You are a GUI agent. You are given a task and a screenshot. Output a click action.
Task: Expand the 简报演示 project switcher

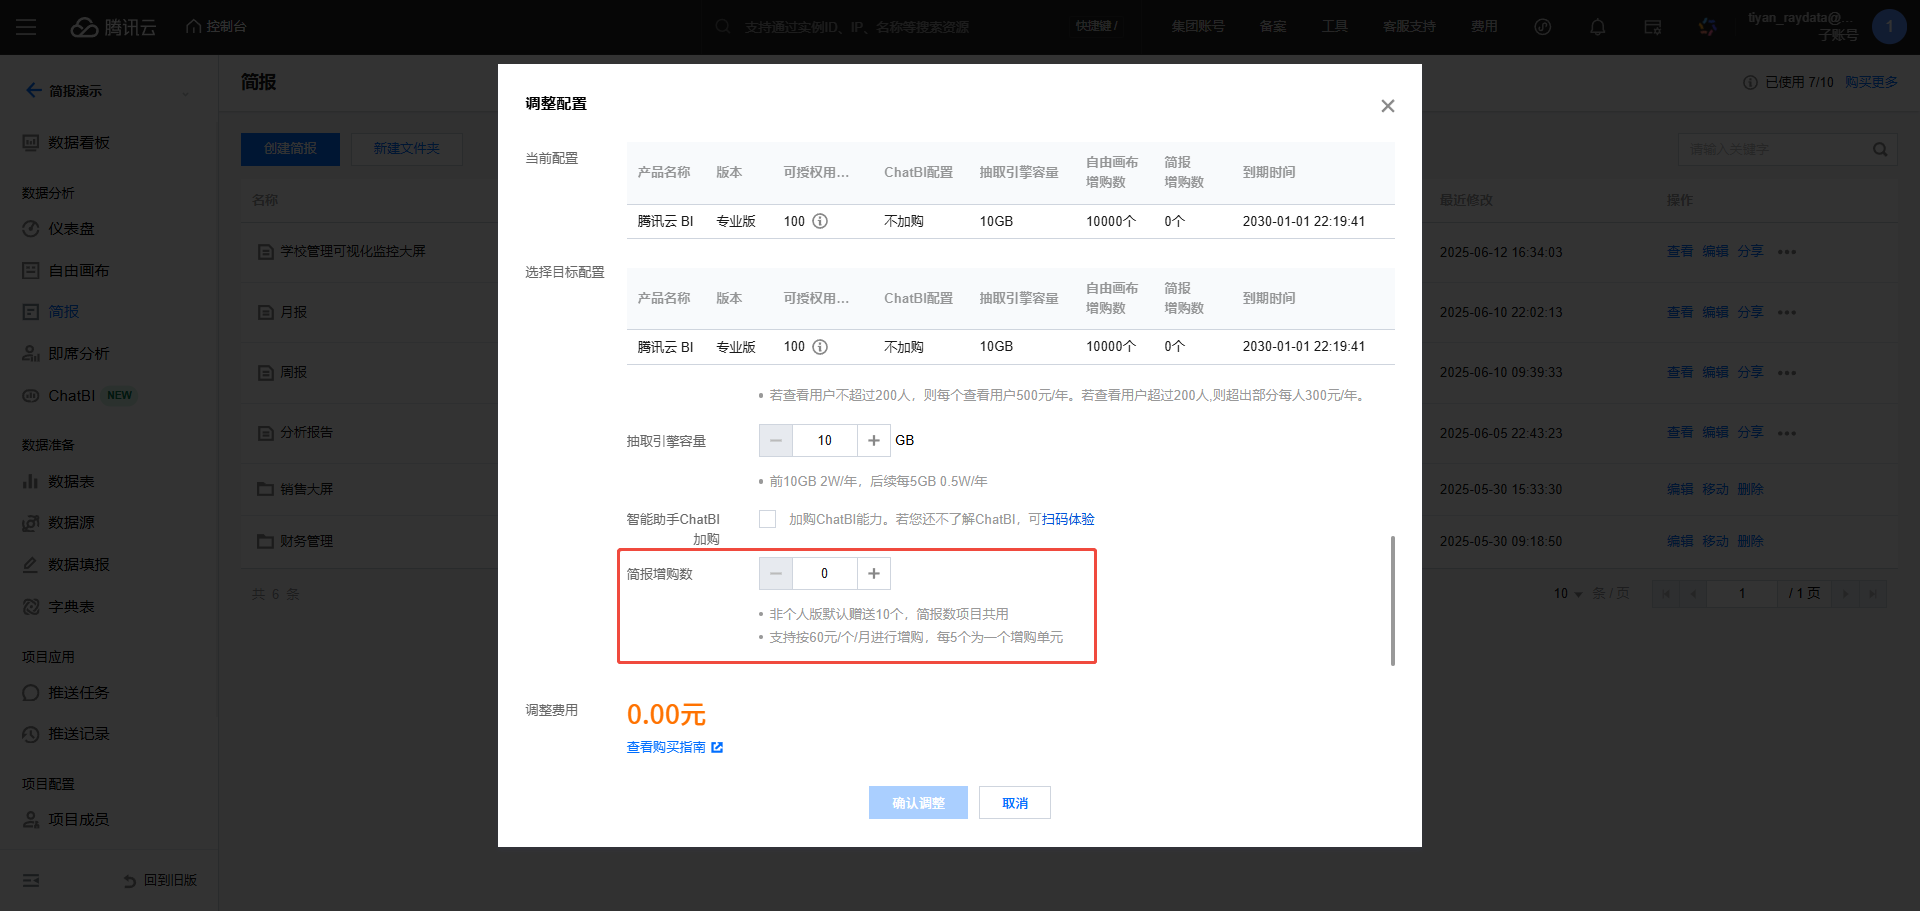pos(185,92)
